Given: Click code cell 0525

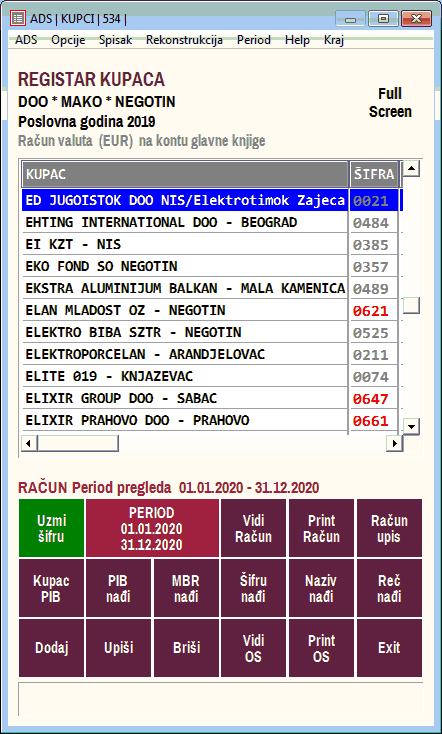Looking at the screenshot, I should tap(374, 332).
